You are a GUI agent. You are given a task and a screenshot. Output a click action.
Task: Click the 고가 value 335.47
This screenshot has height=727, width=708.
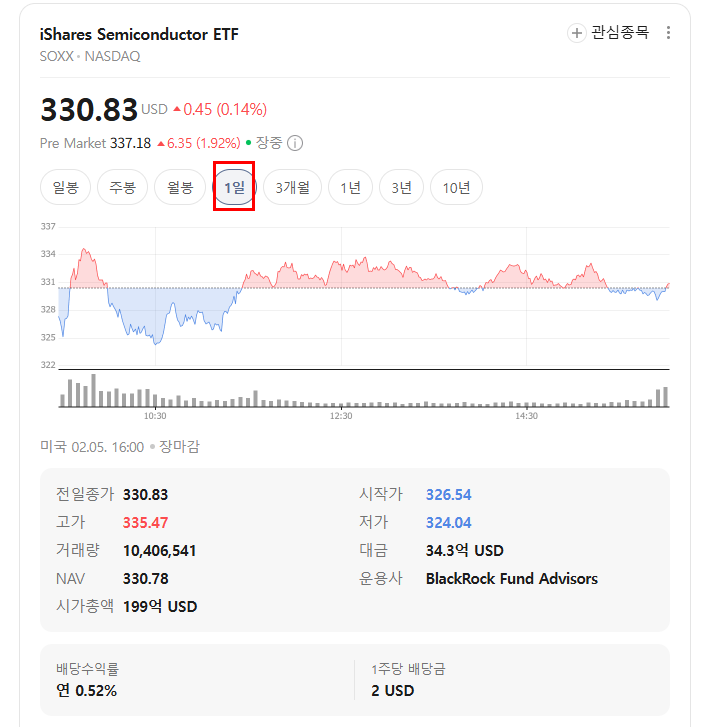point(145,523)
